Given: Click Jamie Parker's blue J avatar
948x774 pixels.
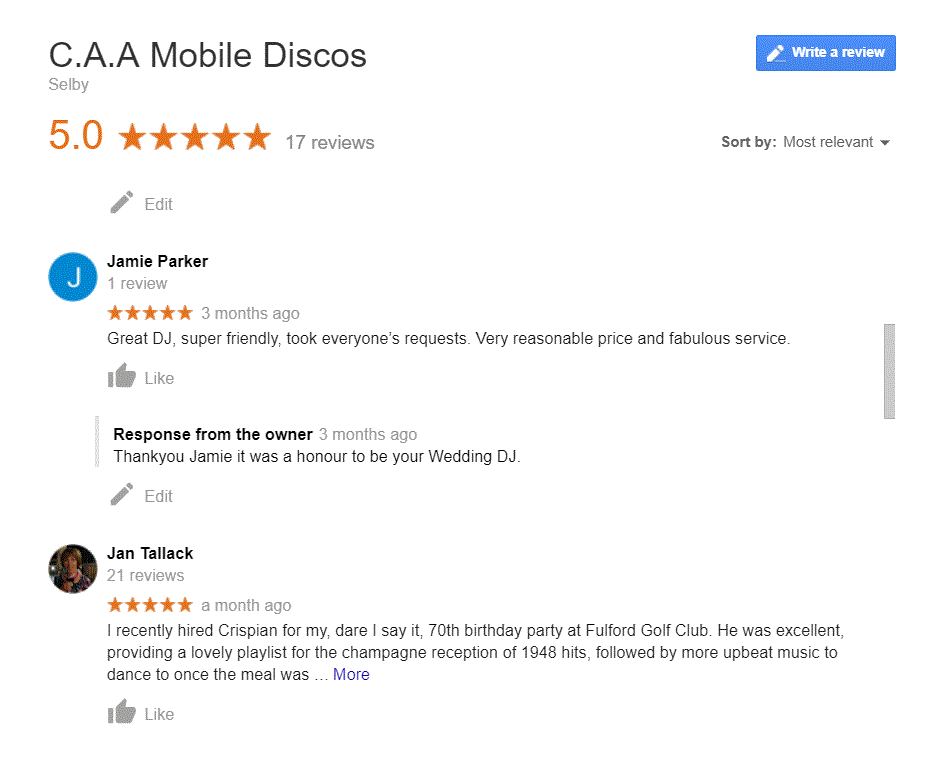Looking at the screenshot, I should tap(73, 277).
